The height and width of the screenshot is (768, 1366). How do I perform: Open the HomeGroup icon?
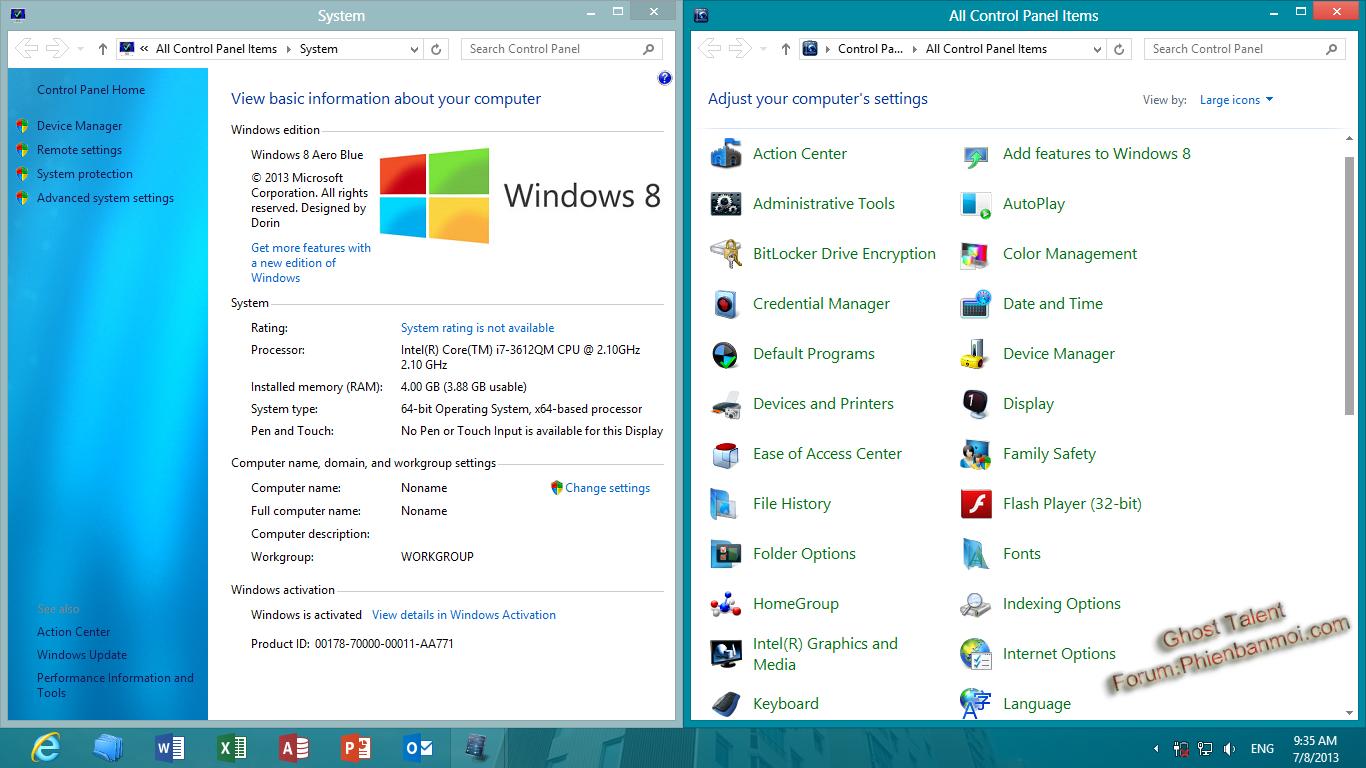click(726, 604)
